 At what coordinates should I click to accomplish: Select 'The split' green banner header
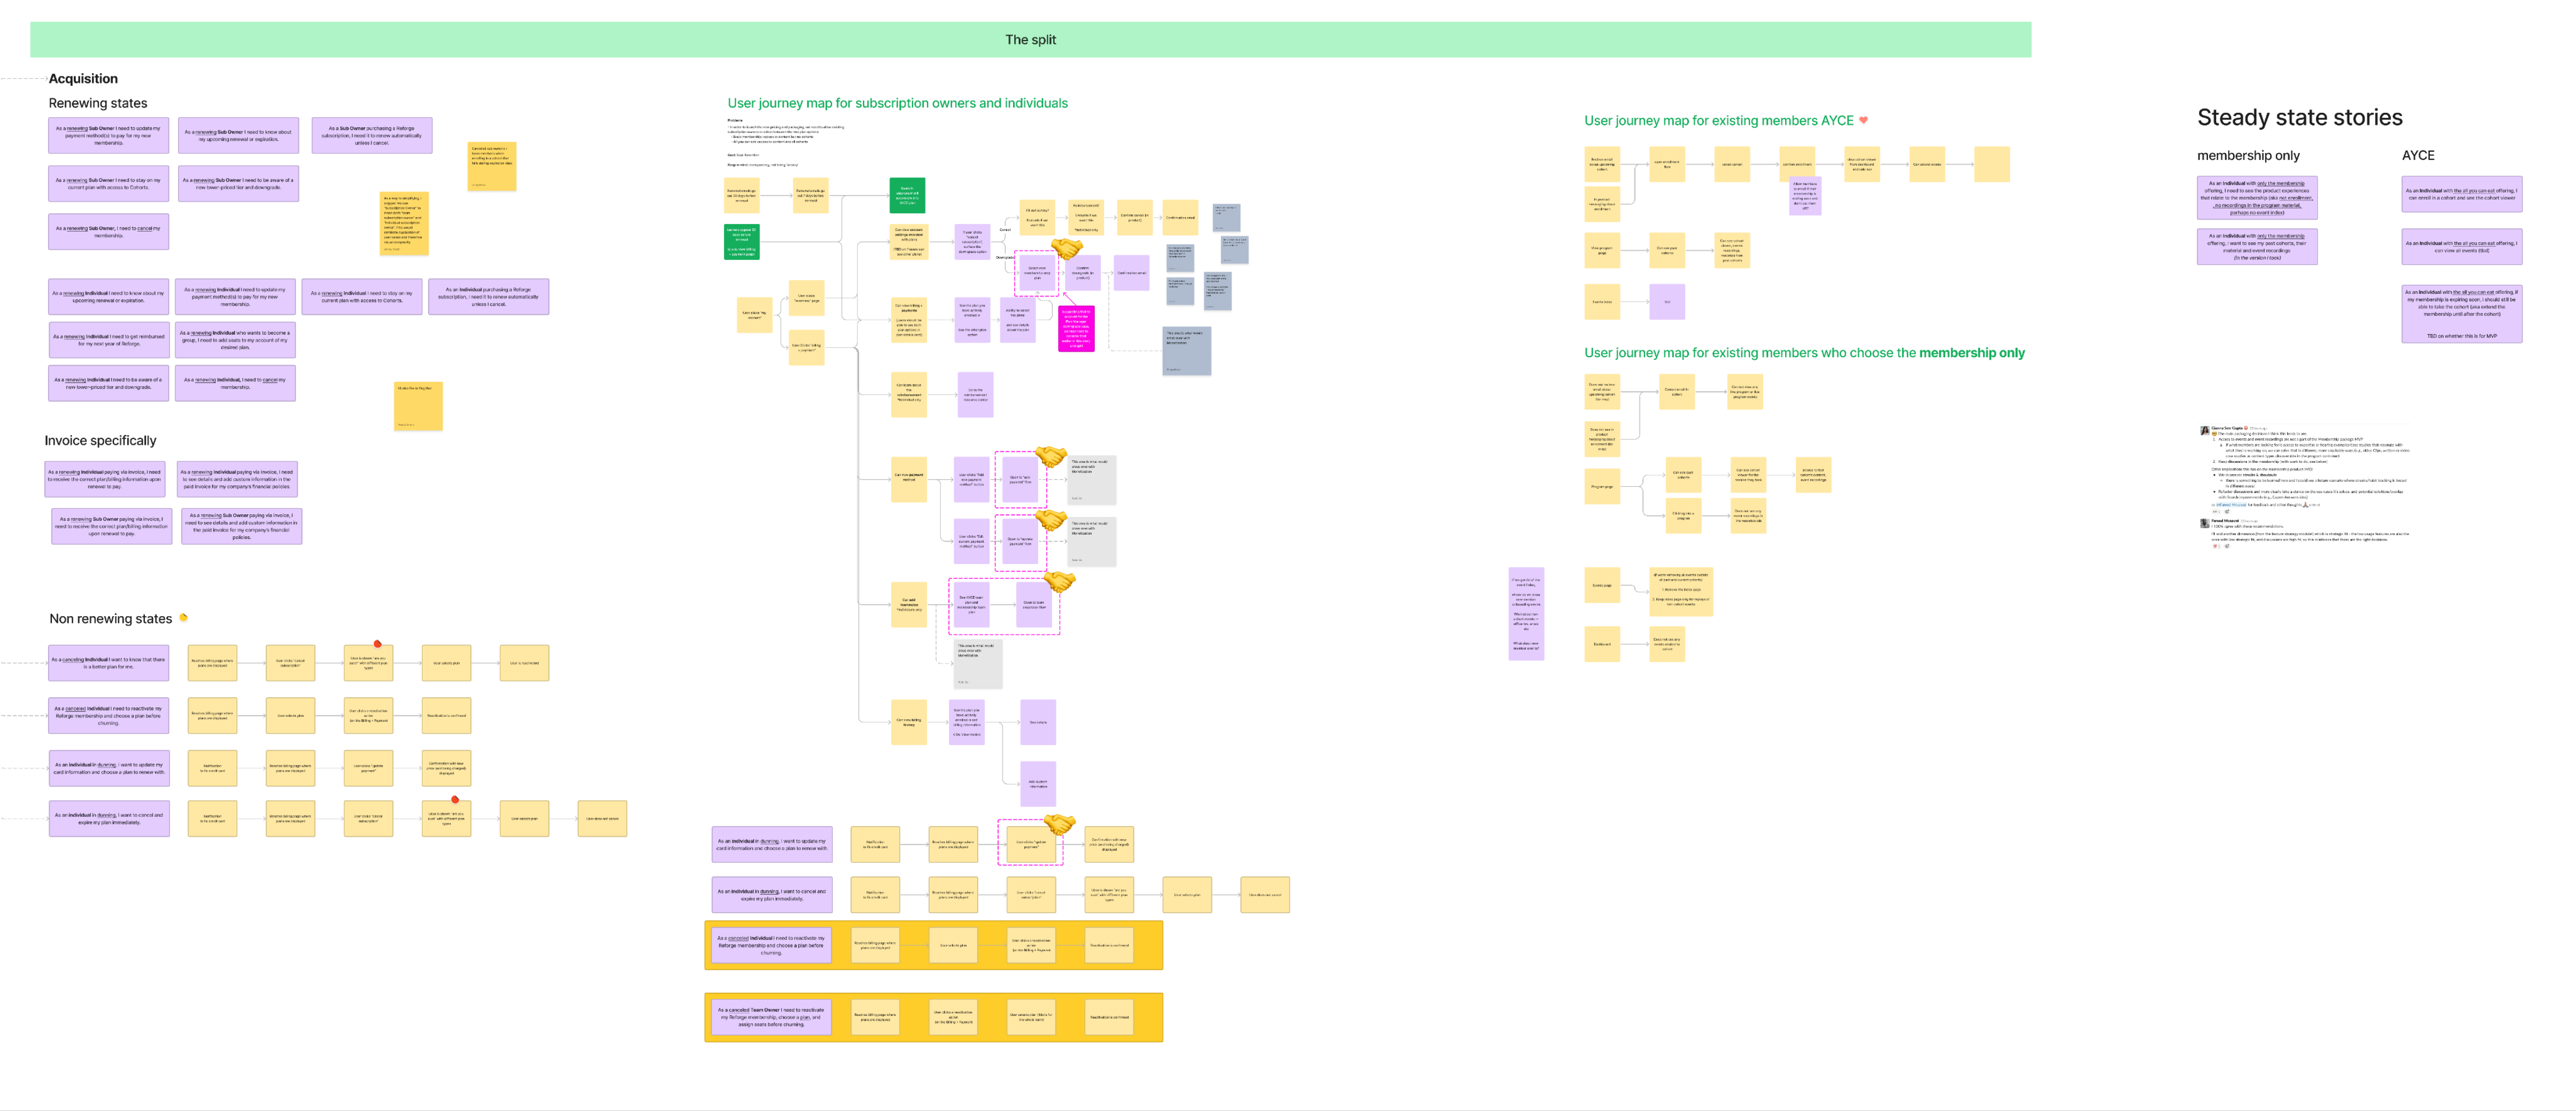click(x=1030, y=40)
